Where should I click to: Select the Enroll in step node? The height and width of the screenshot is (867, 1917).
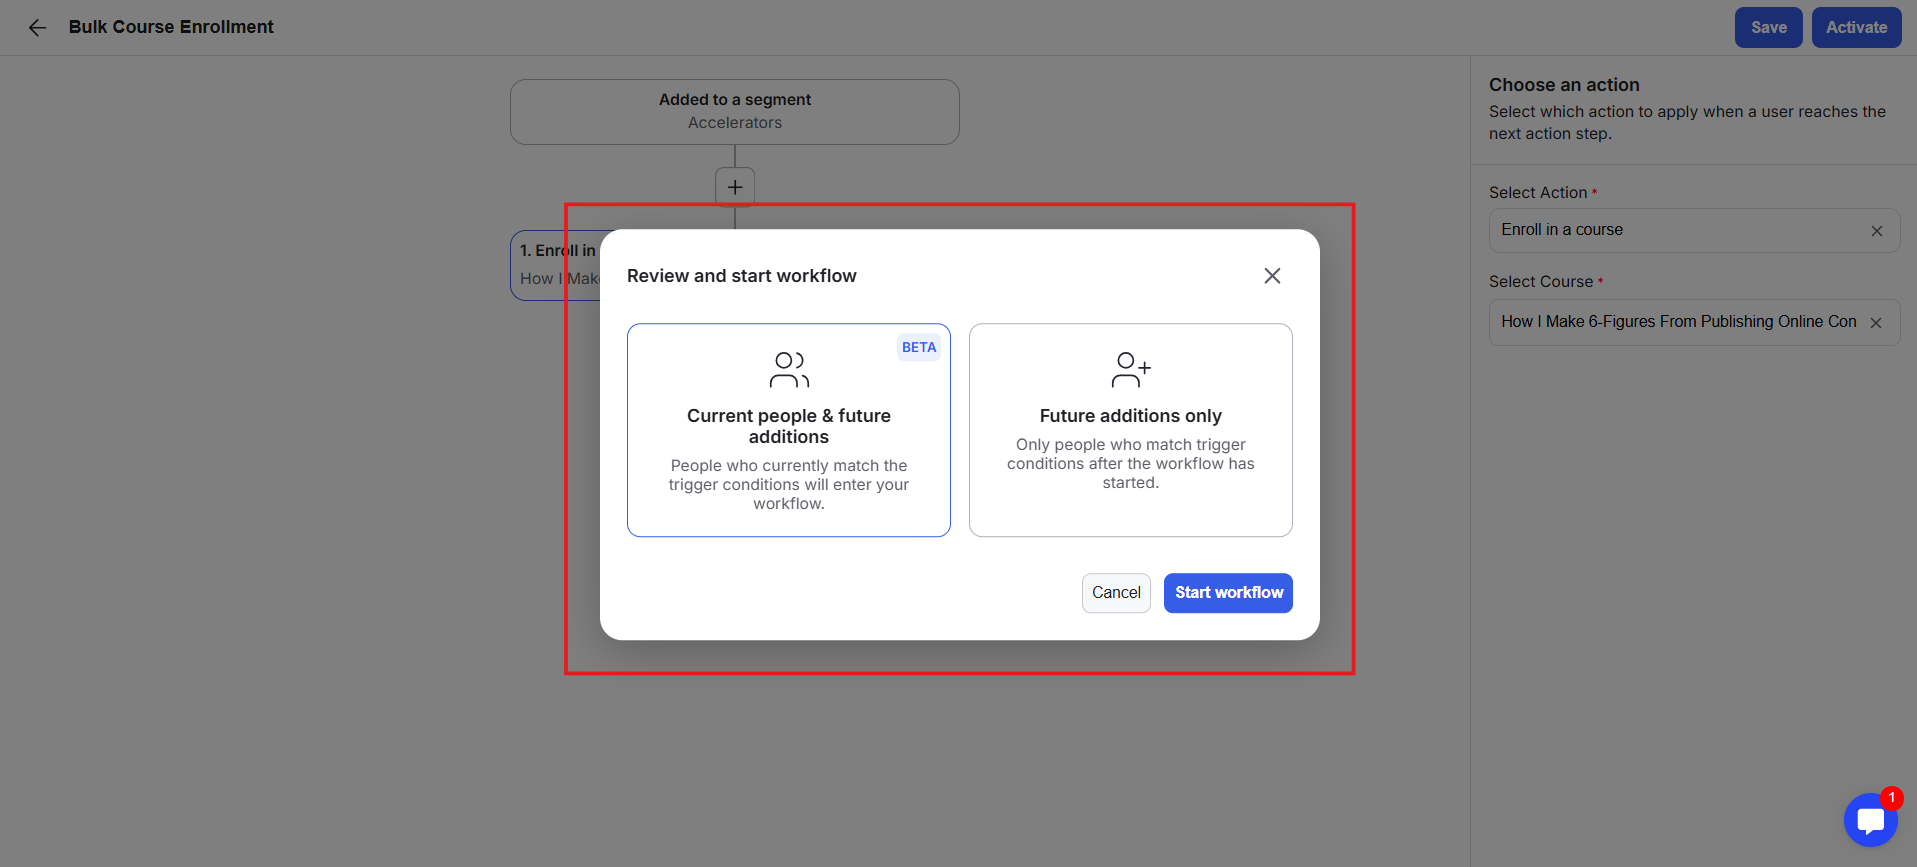pyautogui.click(x=556, y=265)
